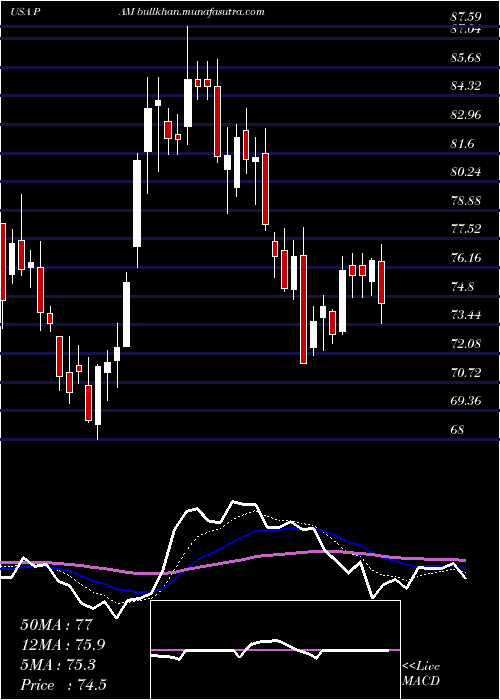
Task: Click the 73.44 price axis label
Action: (466, 315)
